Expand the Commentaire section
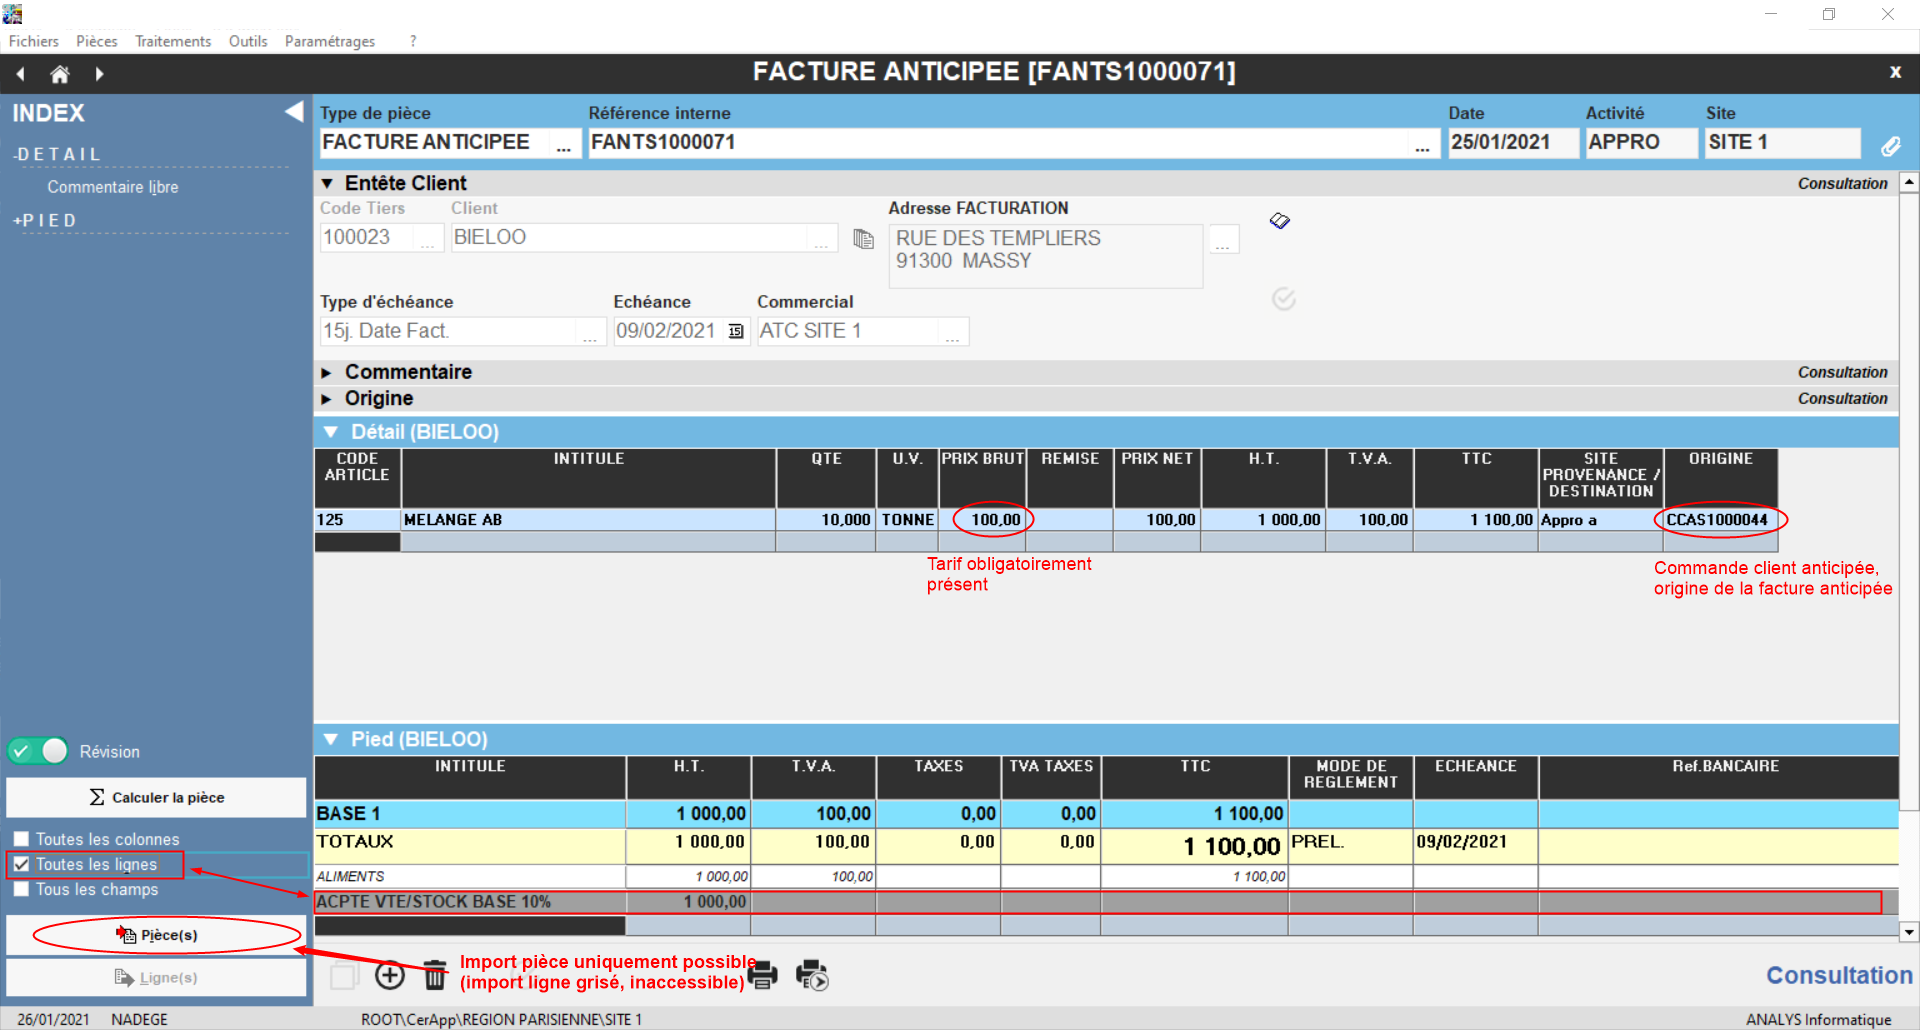This screenshot has height=1030, width=1920. 327,372
